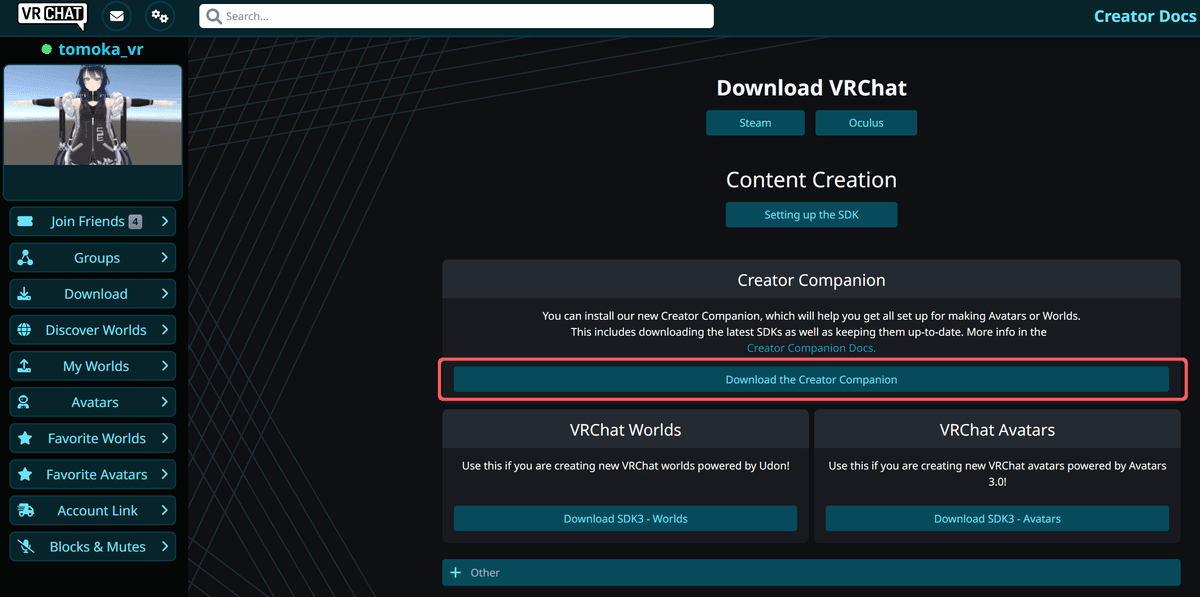Expand Account Link chevron arrow
The height and width of the screenshot is (597, 1200).
click(164, 510)
